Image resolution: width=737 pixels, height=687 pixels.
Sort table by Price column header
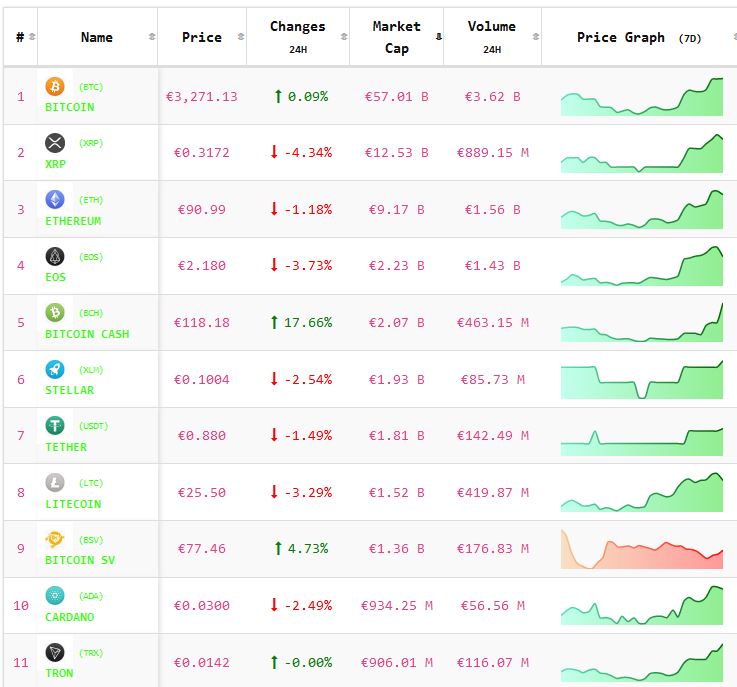pyautogui.click(x=202, y=37)
